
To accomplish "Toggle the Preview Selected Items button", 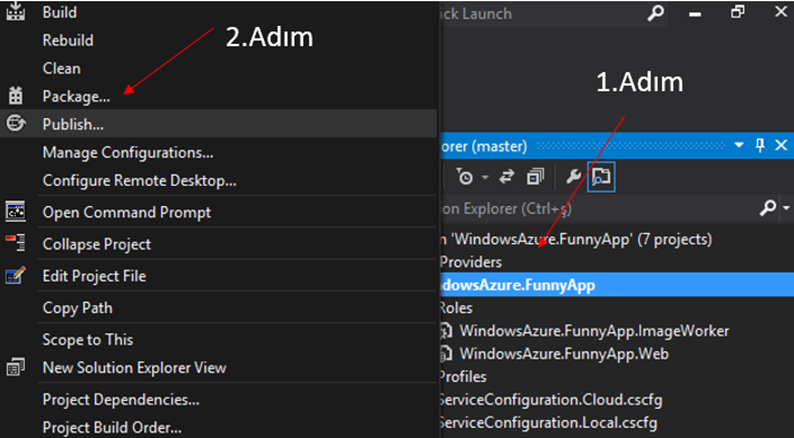I will (601, 177).
